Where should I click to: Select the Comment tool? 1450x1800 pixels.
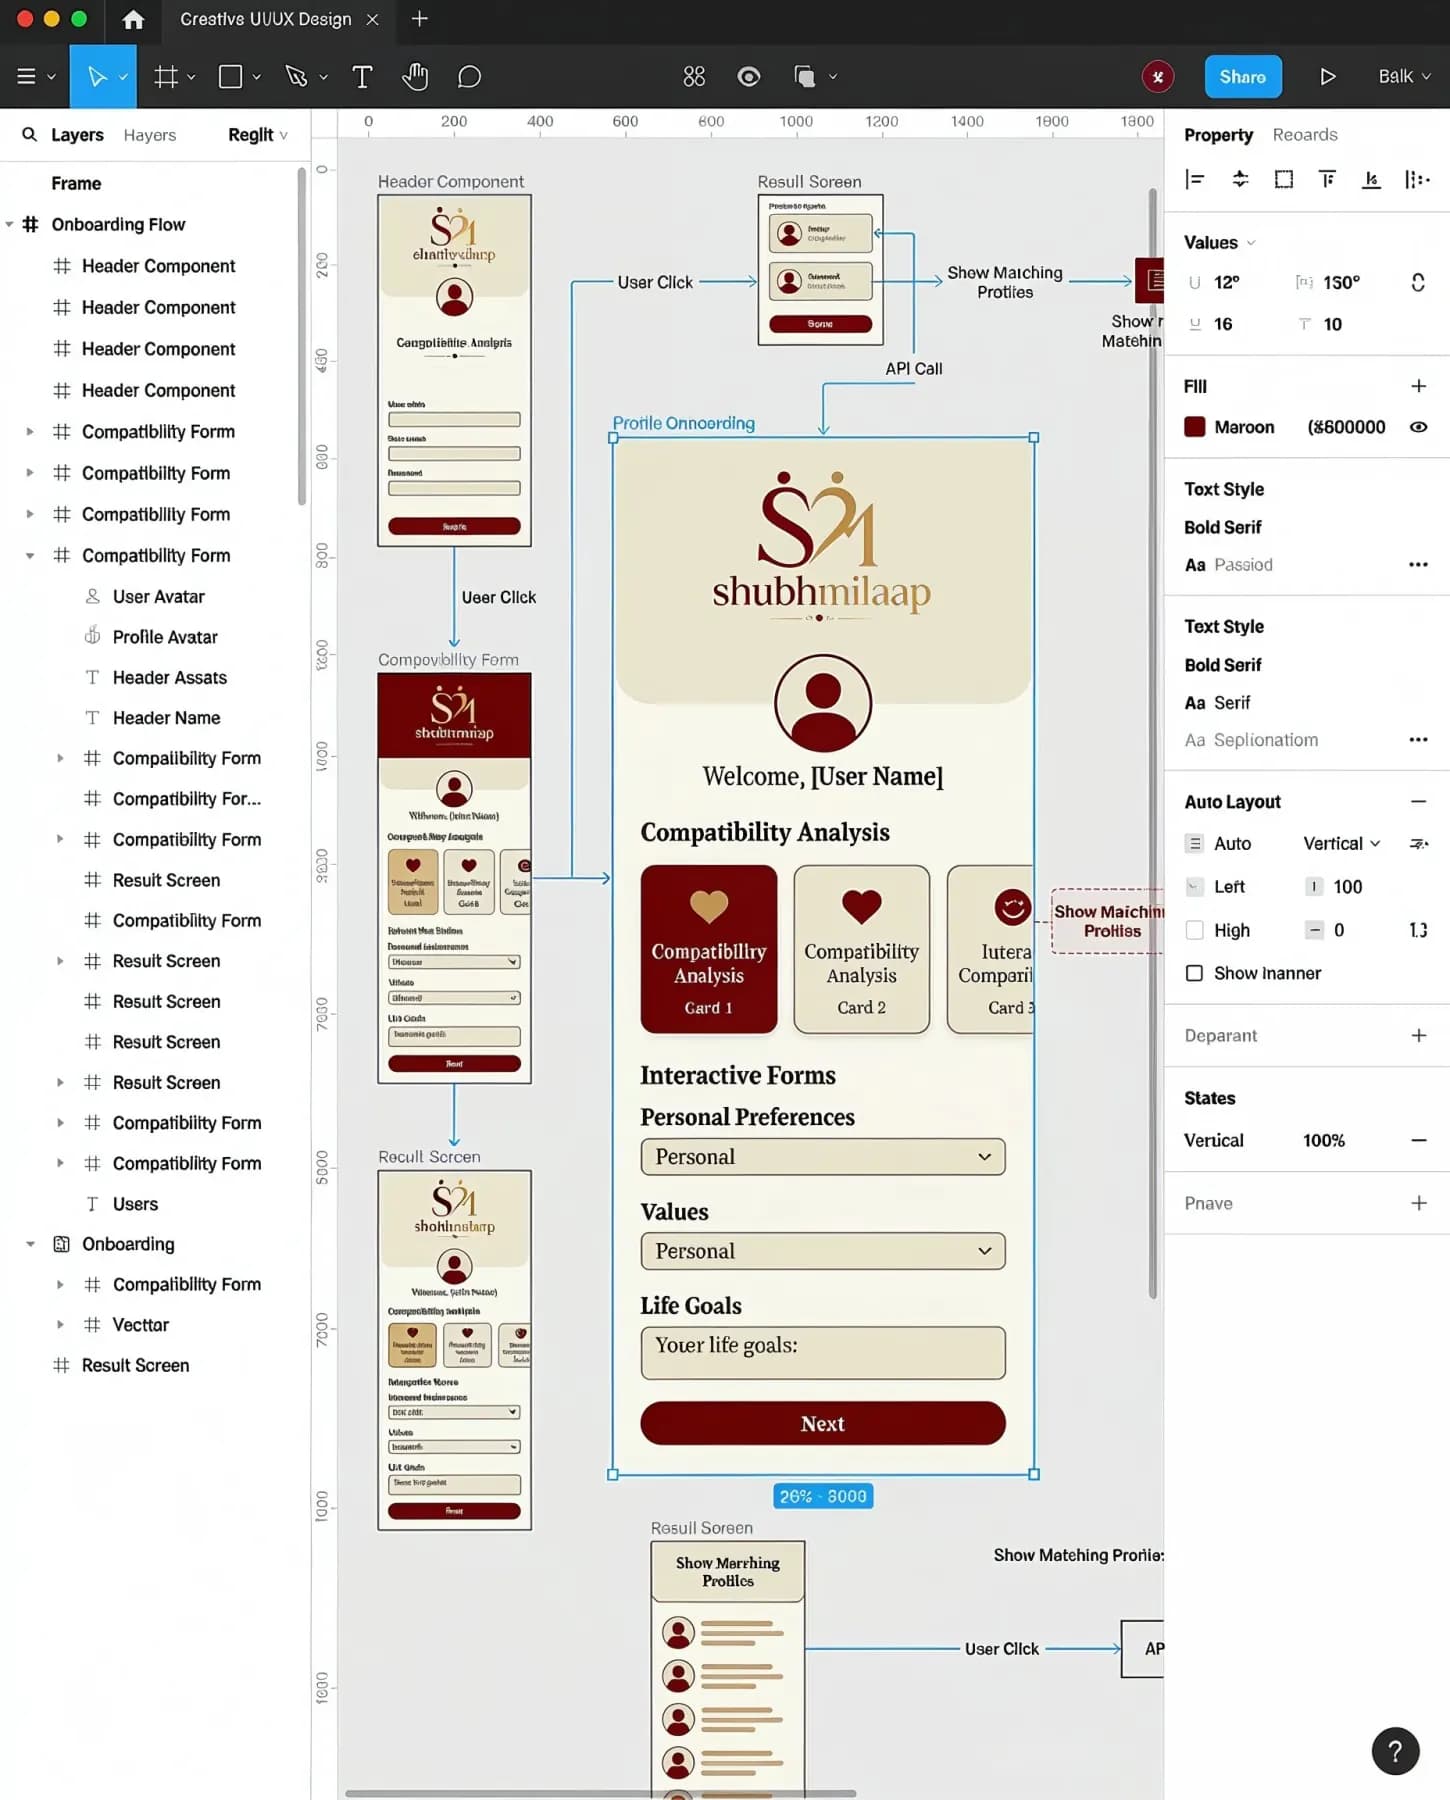tap(469, 77)
